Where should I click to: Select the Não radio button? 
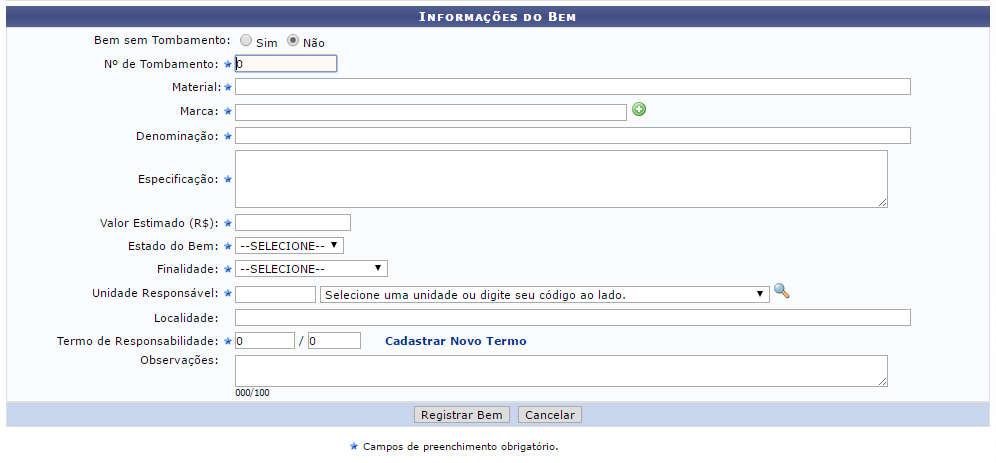click(292, 41)
